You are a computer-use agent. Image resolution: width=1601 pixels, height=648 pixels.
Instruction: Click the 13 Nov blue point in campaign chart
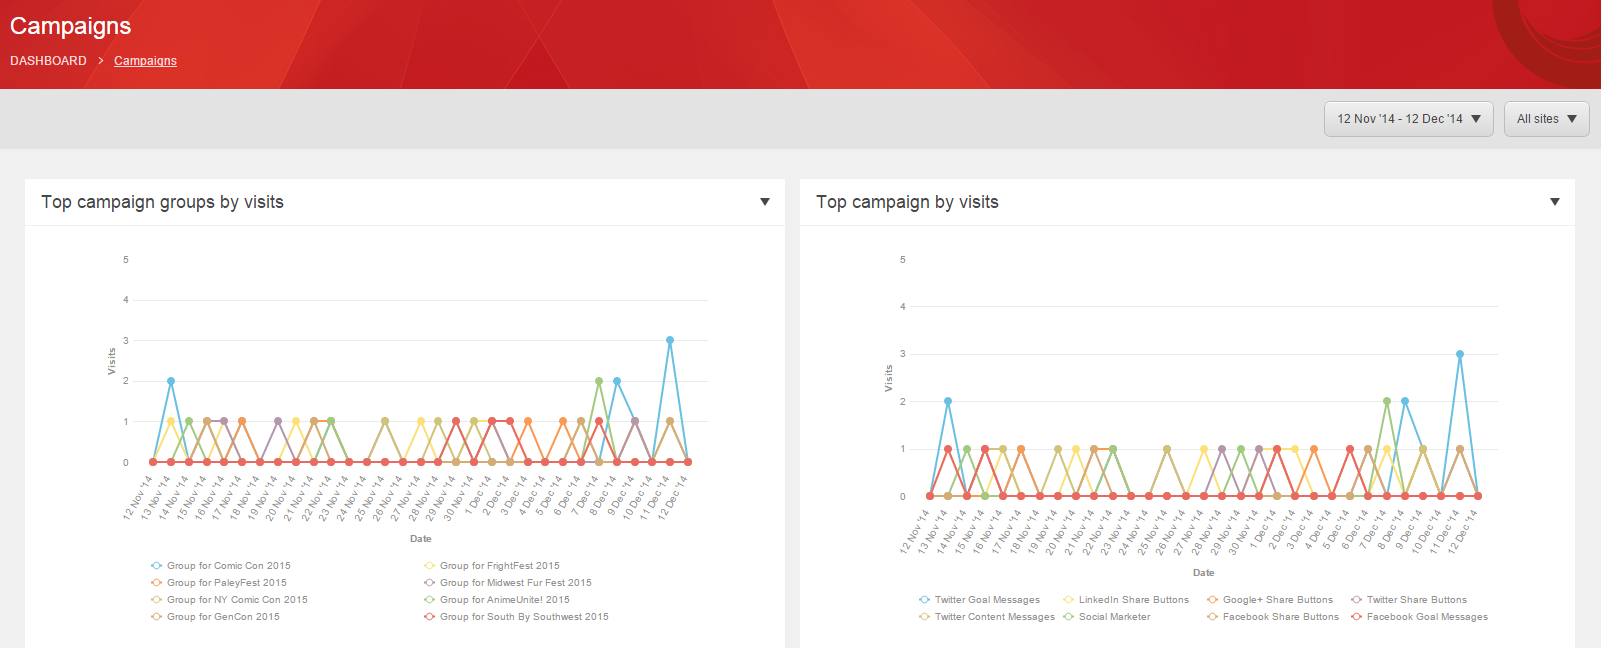pyautogui.click(x=948, y=401)
